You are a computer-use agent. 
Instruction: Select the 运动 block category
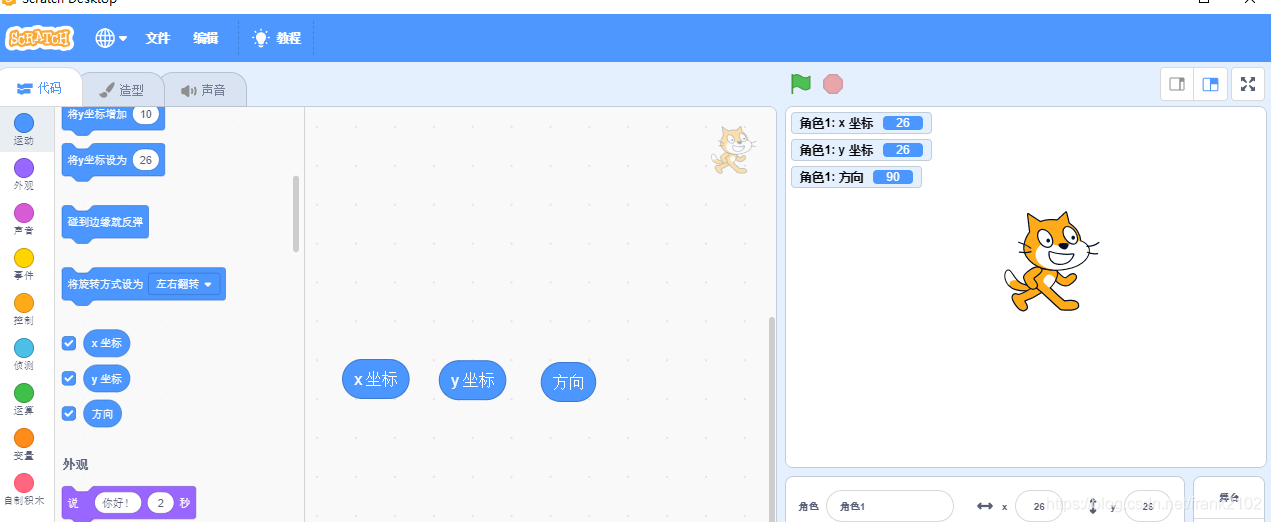point(24,129)
